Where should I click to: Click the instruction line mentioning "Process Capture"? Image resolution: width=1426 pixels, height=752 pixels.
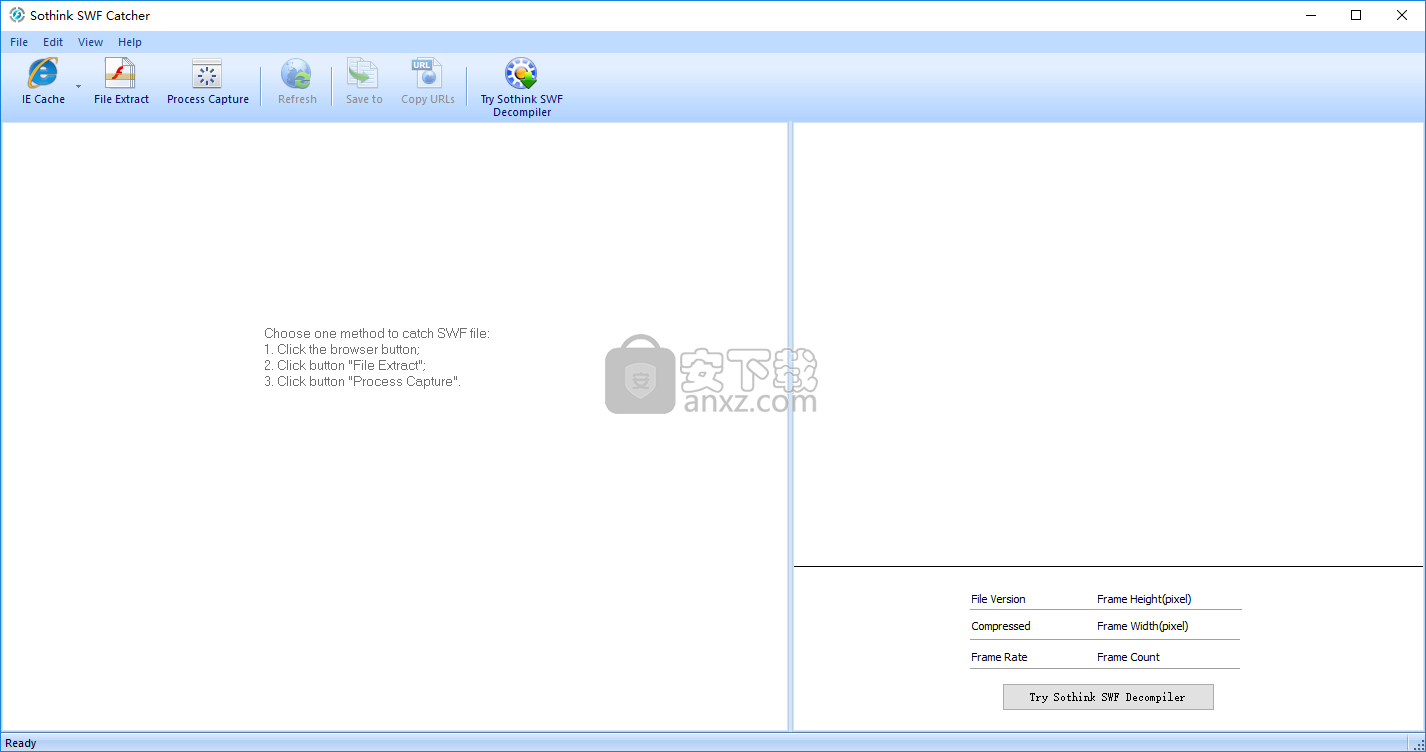point(363,381)
